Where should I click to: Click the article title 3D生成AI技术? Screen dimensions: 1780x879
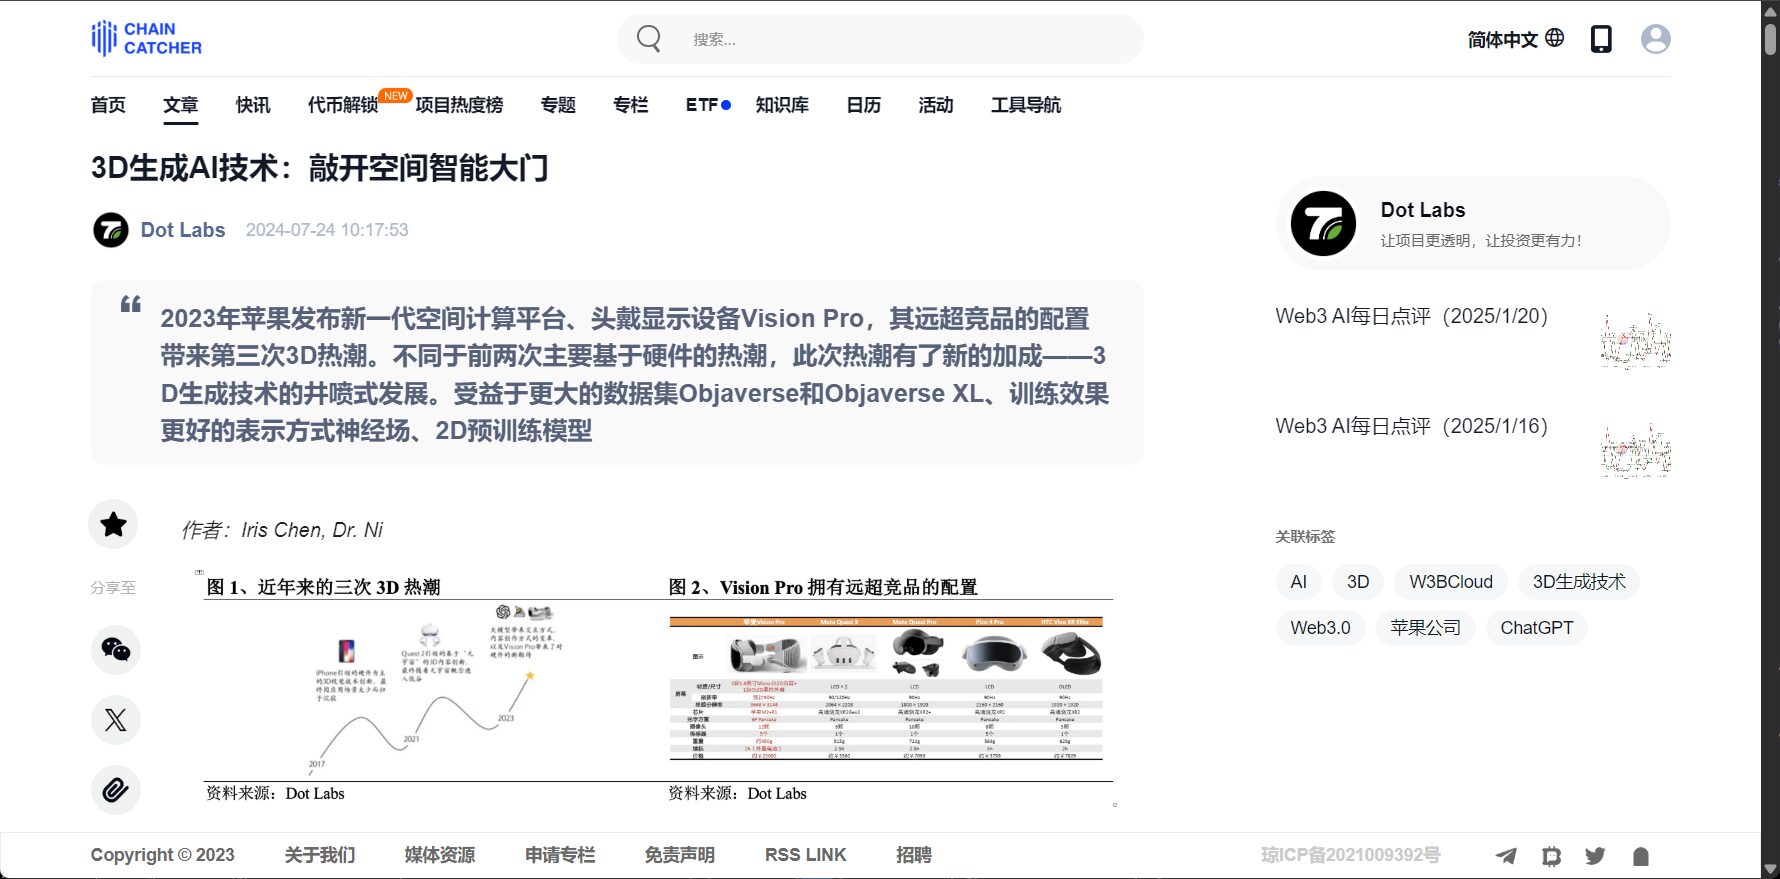point(320,168)
